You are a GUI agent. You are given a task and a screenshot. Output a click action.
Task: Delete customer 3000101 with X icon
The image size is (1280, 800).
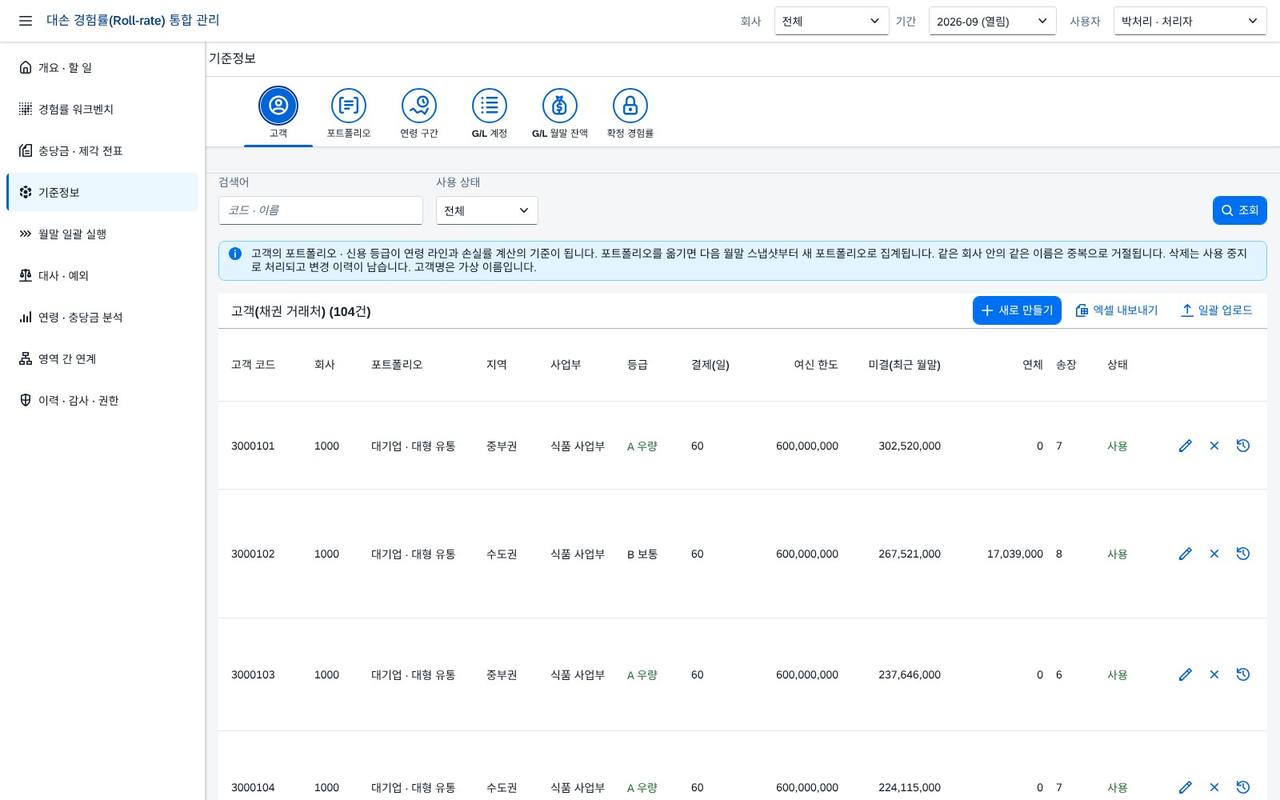[x=1214, y=446]
